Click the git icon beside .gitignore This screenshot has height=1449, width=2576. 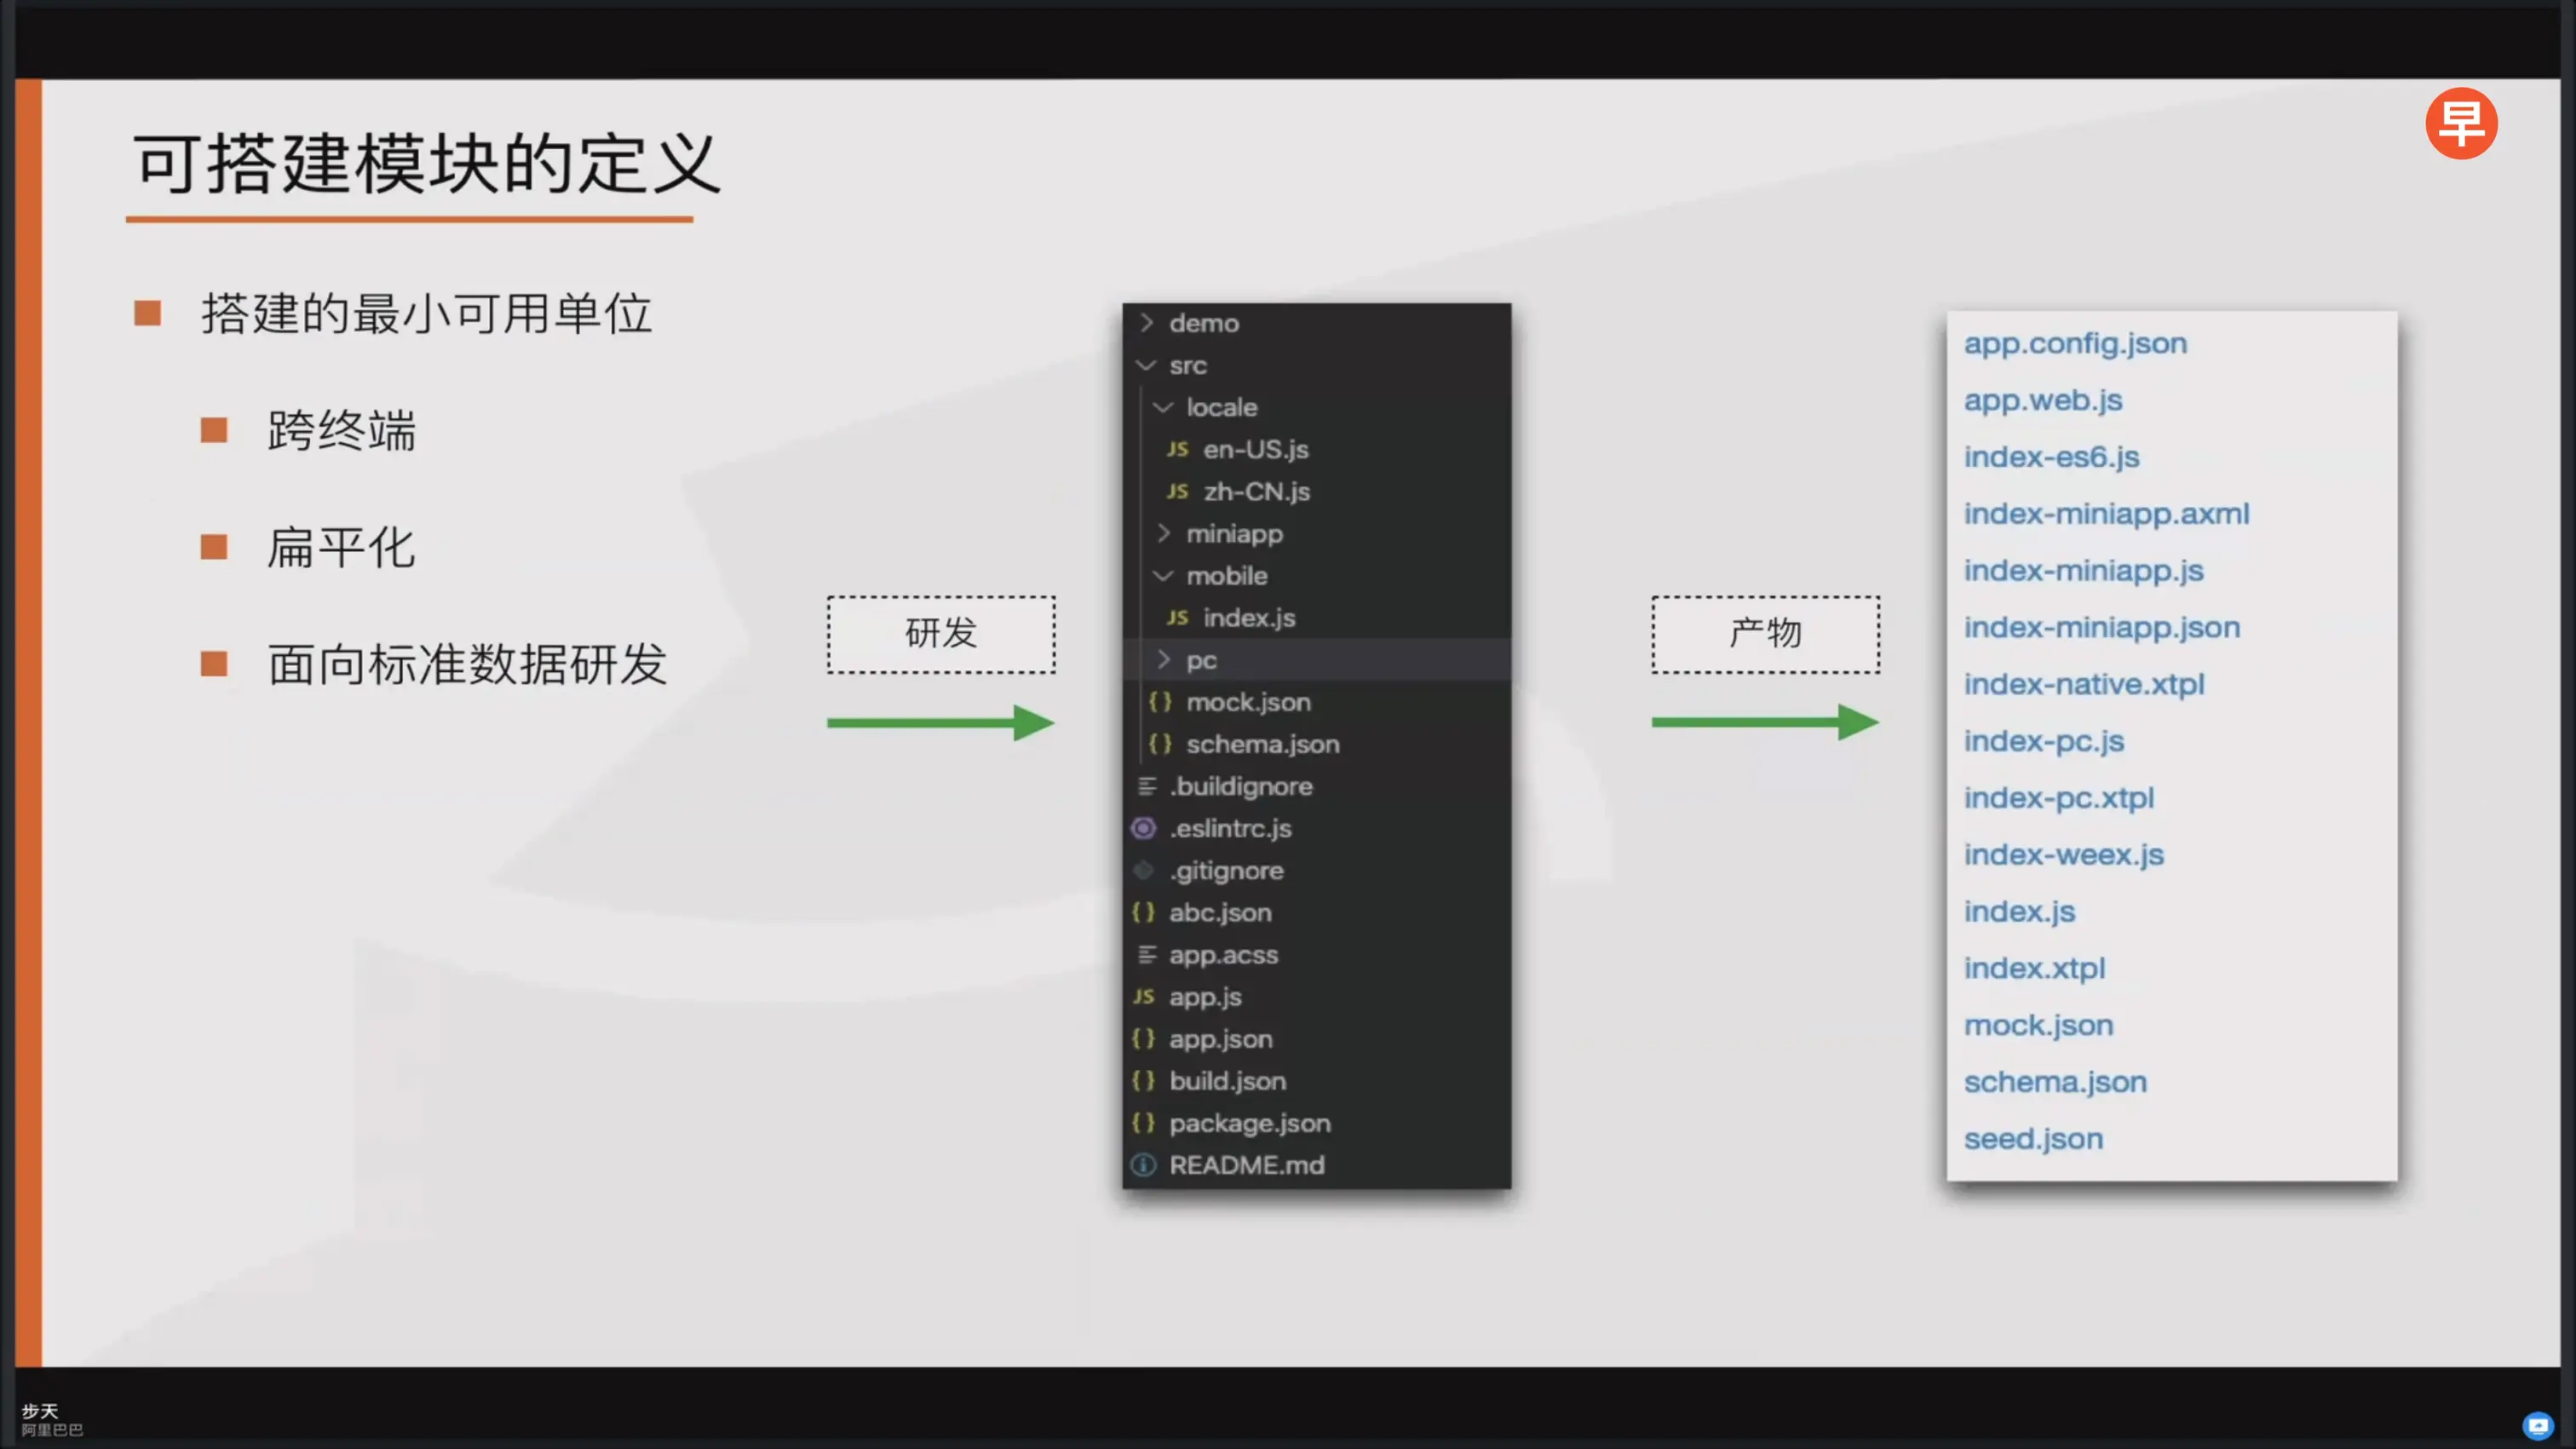coord(1143,870)
